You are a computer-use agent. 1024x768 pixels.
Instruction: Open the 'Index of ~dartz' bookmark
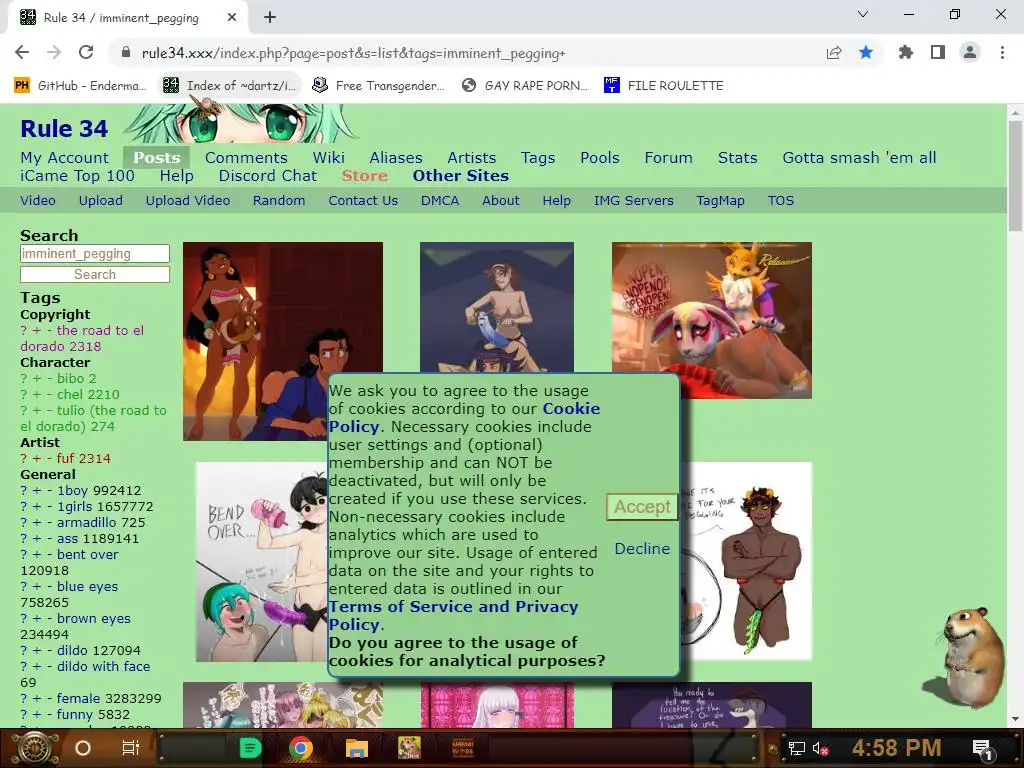point(230,86)
